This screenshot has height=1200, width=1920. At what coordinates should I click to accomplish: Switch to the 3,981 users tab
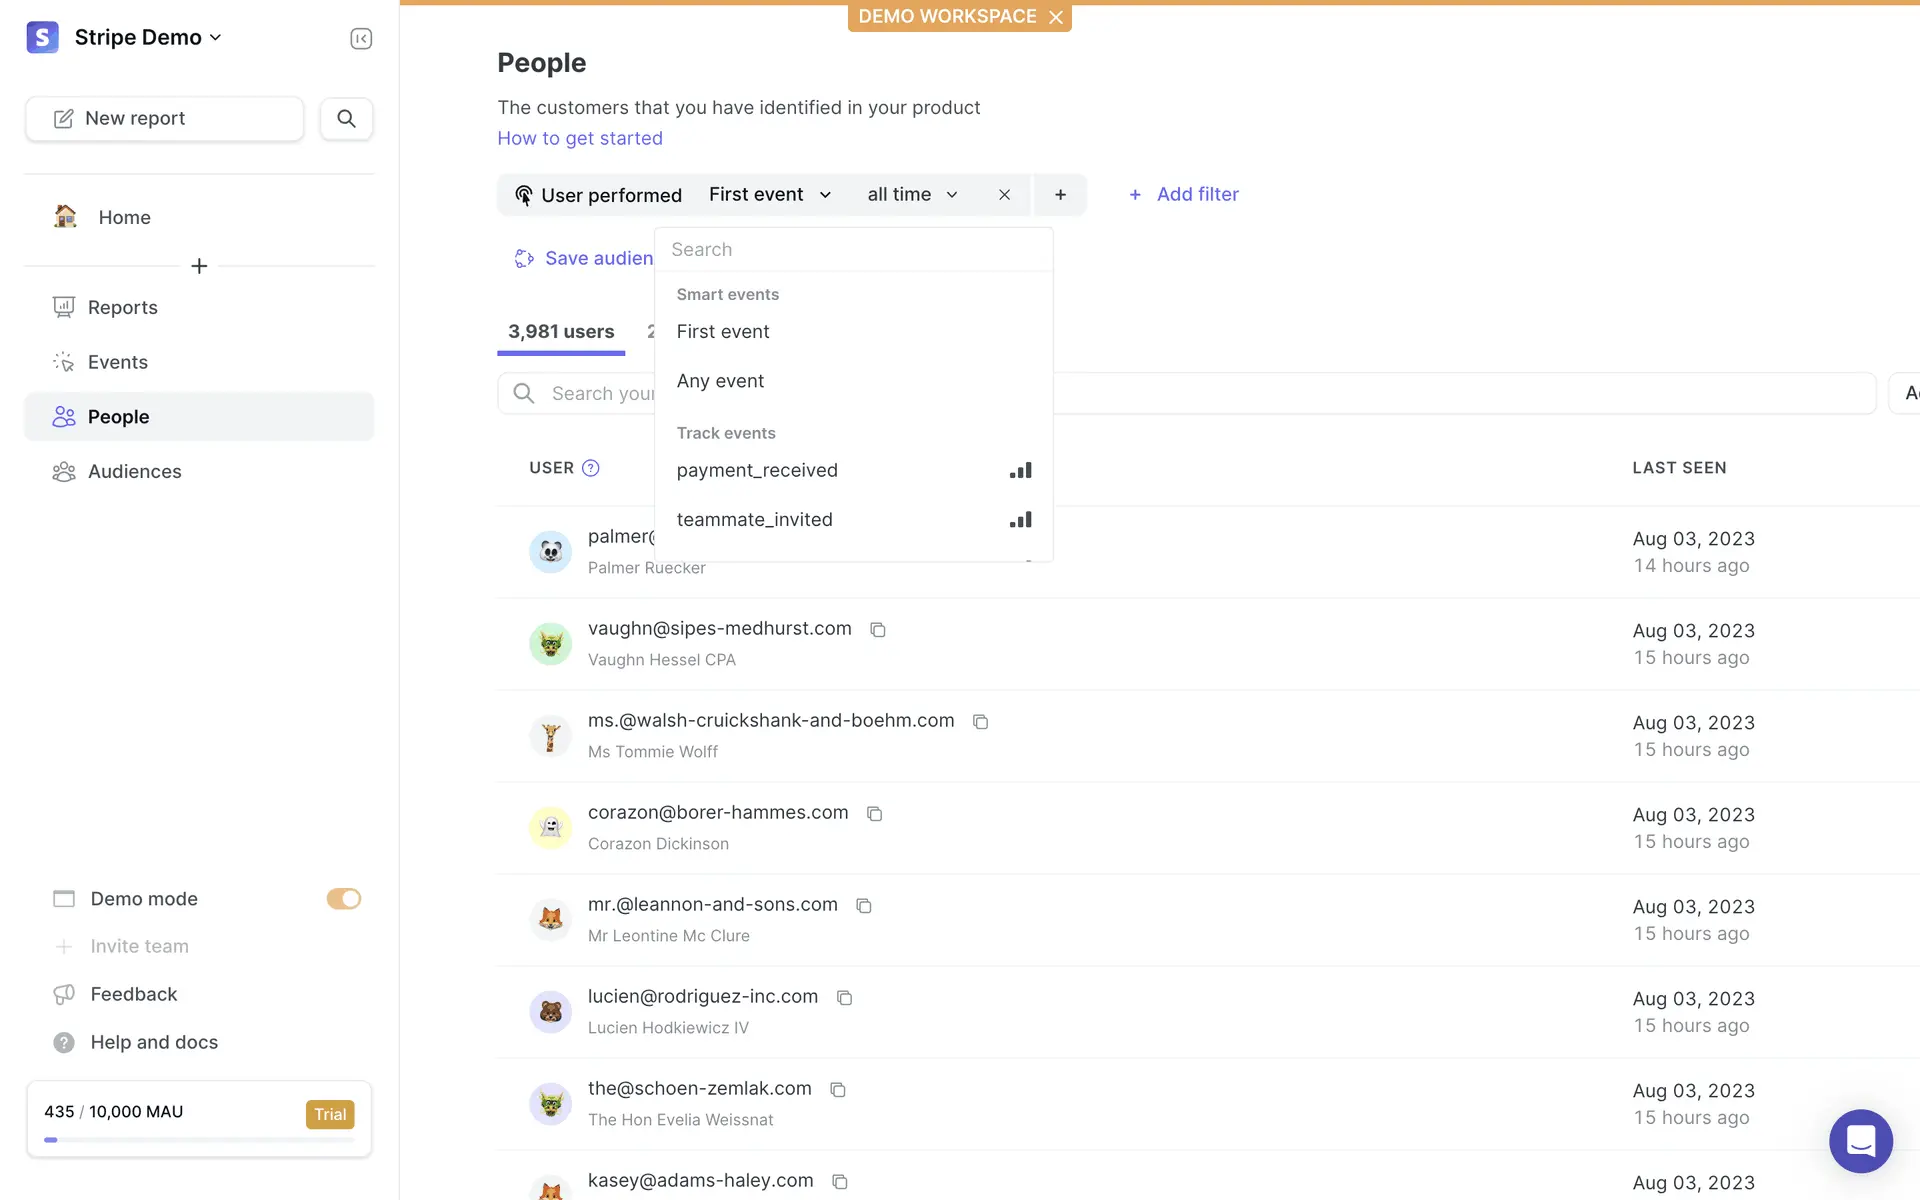pos(560,332)
